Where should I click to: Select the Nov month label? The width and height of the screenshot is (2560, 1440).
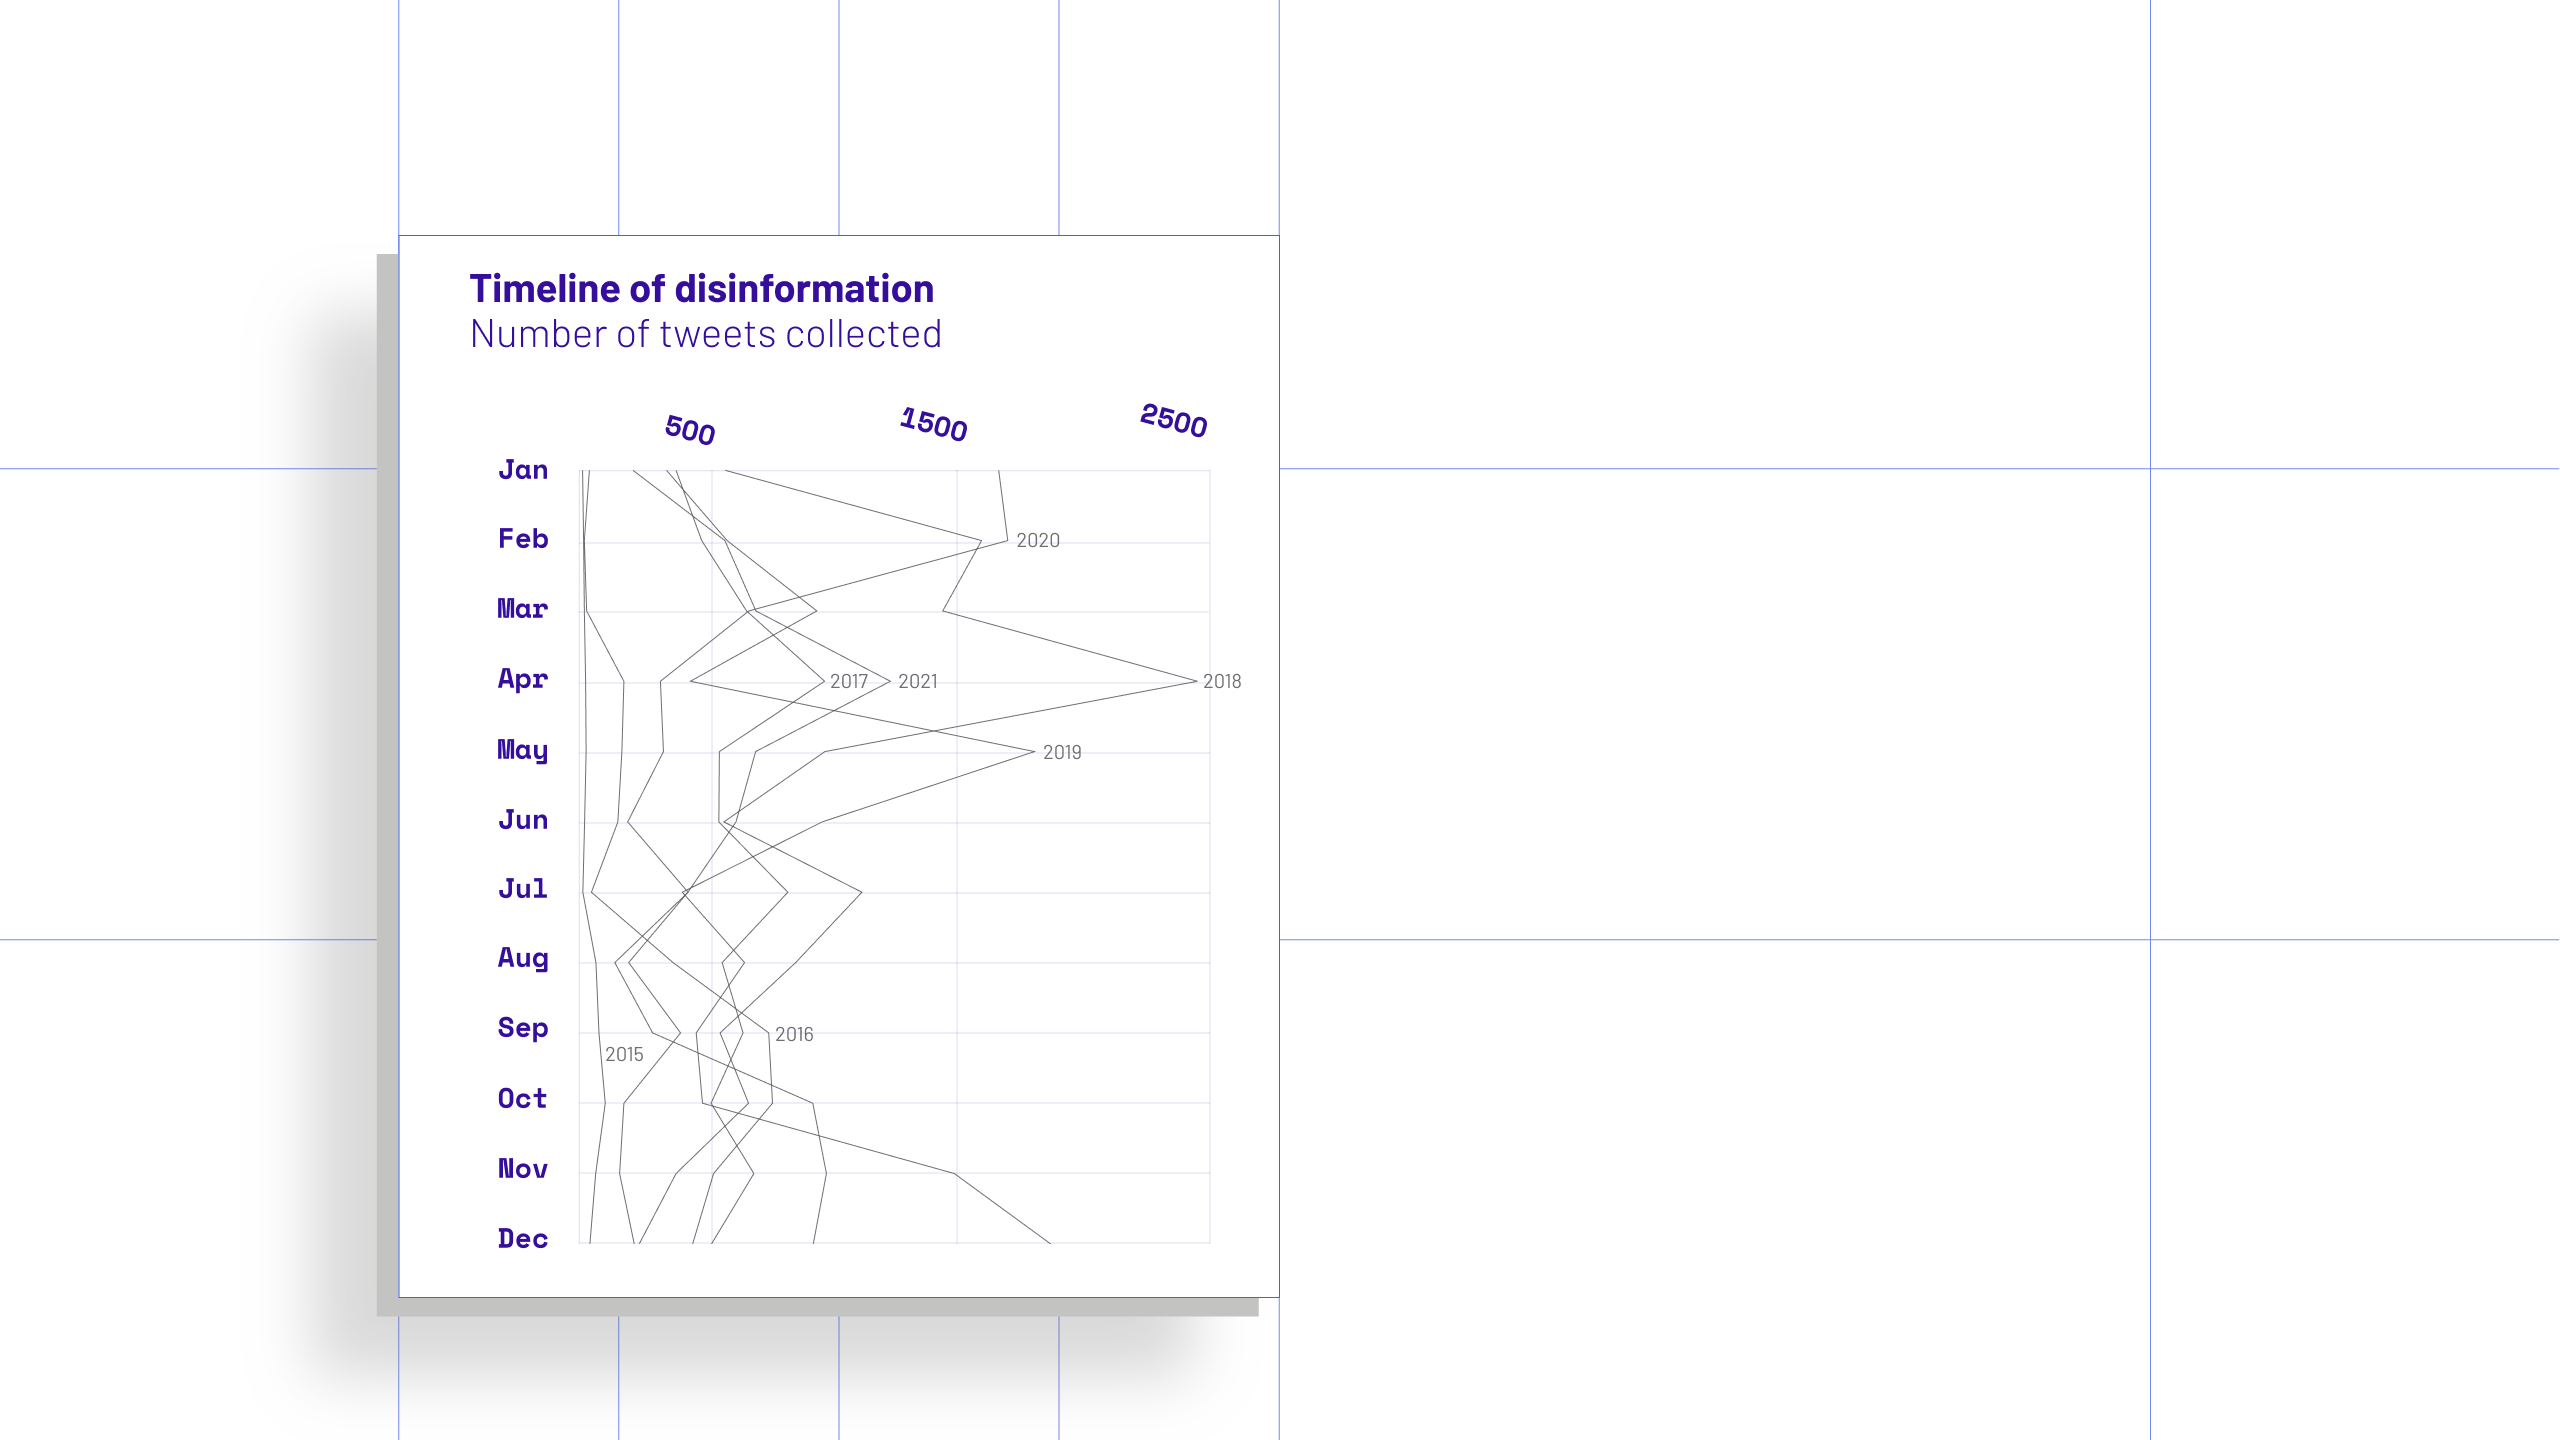[523, 1169]
